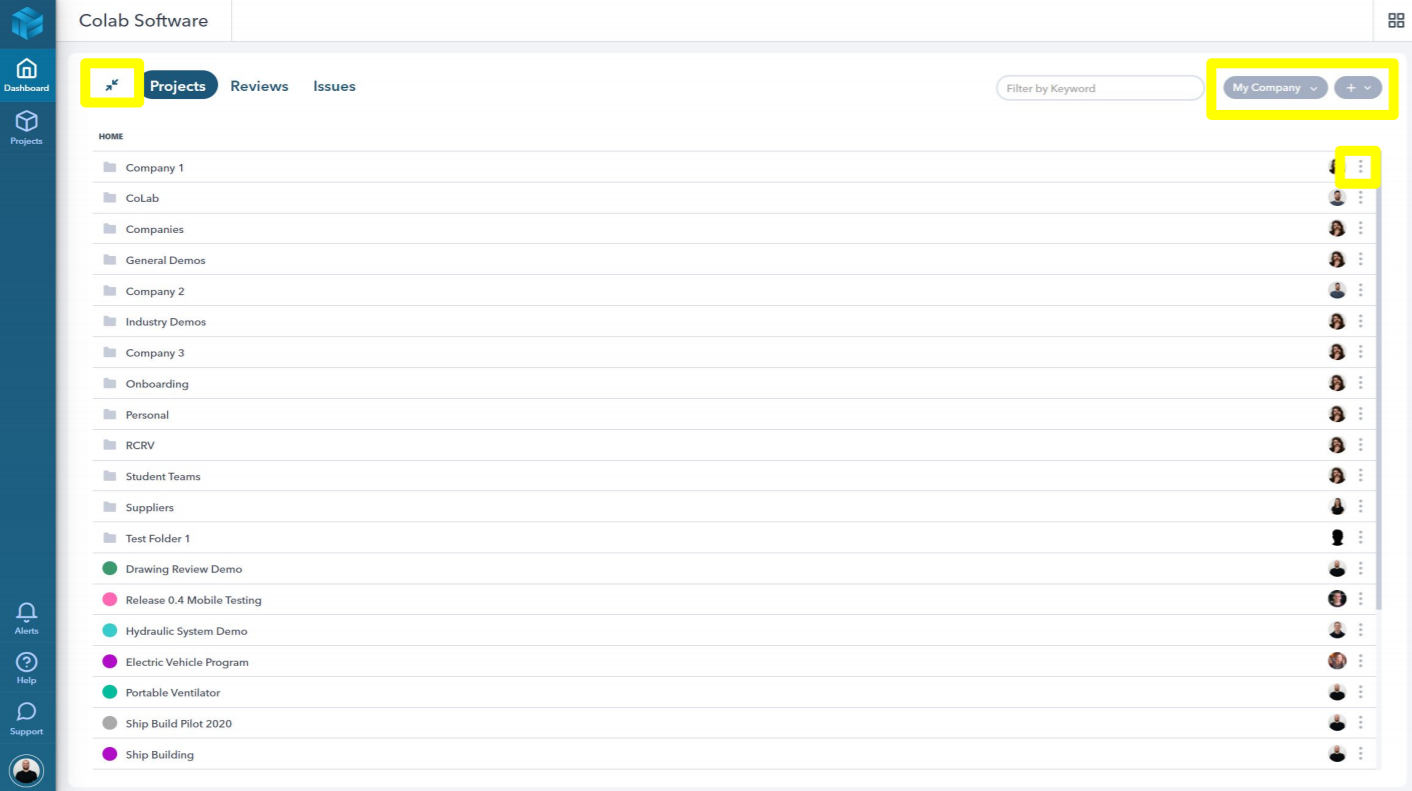The width and height of the screenshot is (1412, 791).
Task: Click the gray dot of Ship Build Pilot 2020
Action: tap(110, 723)
